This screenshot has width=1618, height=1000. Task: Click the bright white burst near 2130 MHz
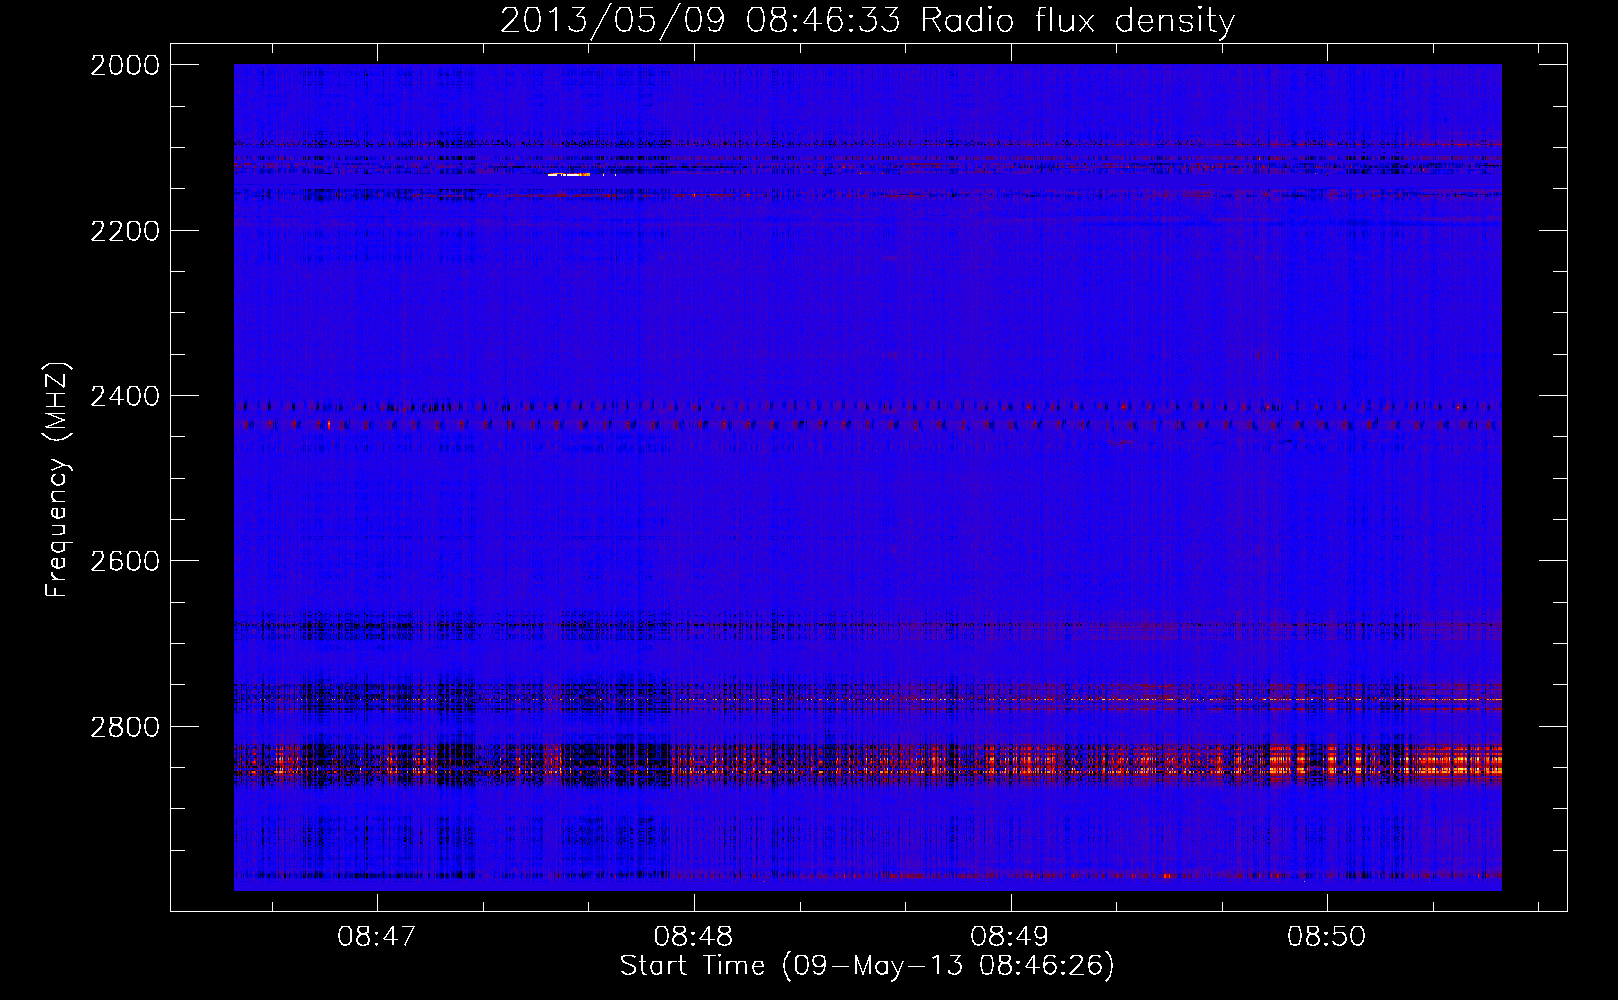[x=569, y=175]
